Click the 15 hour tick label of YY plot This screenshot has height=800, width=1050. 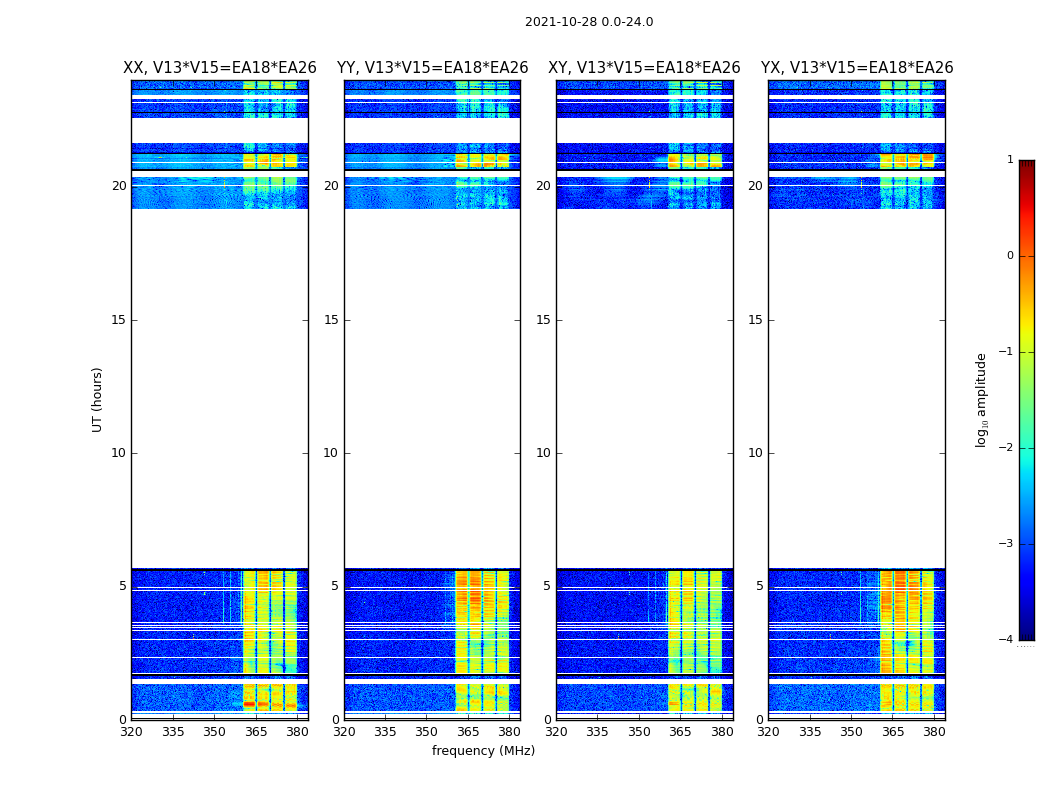[331, 320]
